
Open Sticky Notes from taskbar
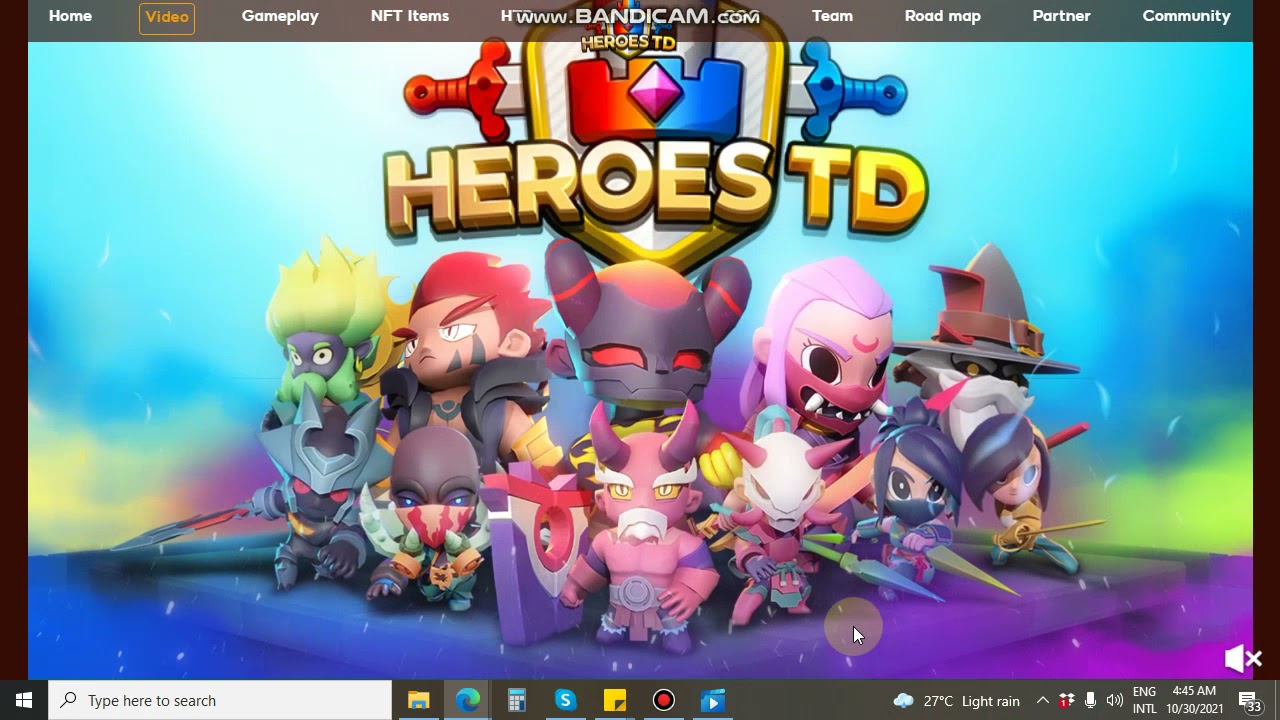click(614, 700)
